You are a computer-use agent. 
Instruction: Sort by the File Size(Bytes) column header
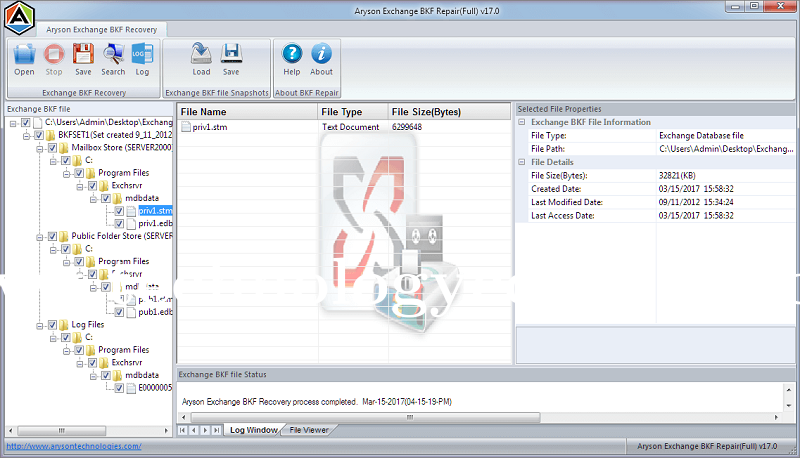coord(449,112)
